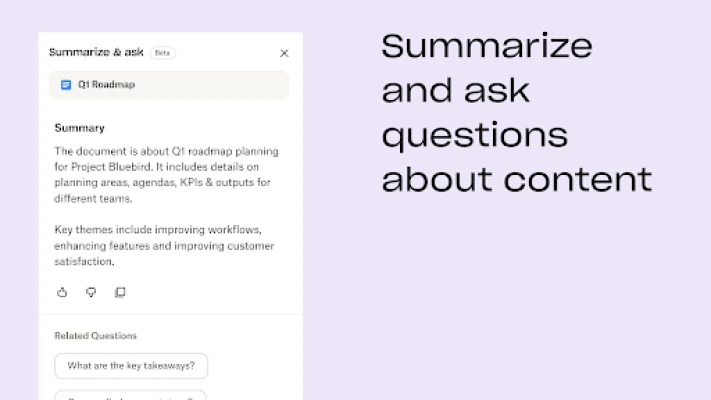Open the Q1 Roadmap file name
Screen dimensions: 711x400
point(106,85)
